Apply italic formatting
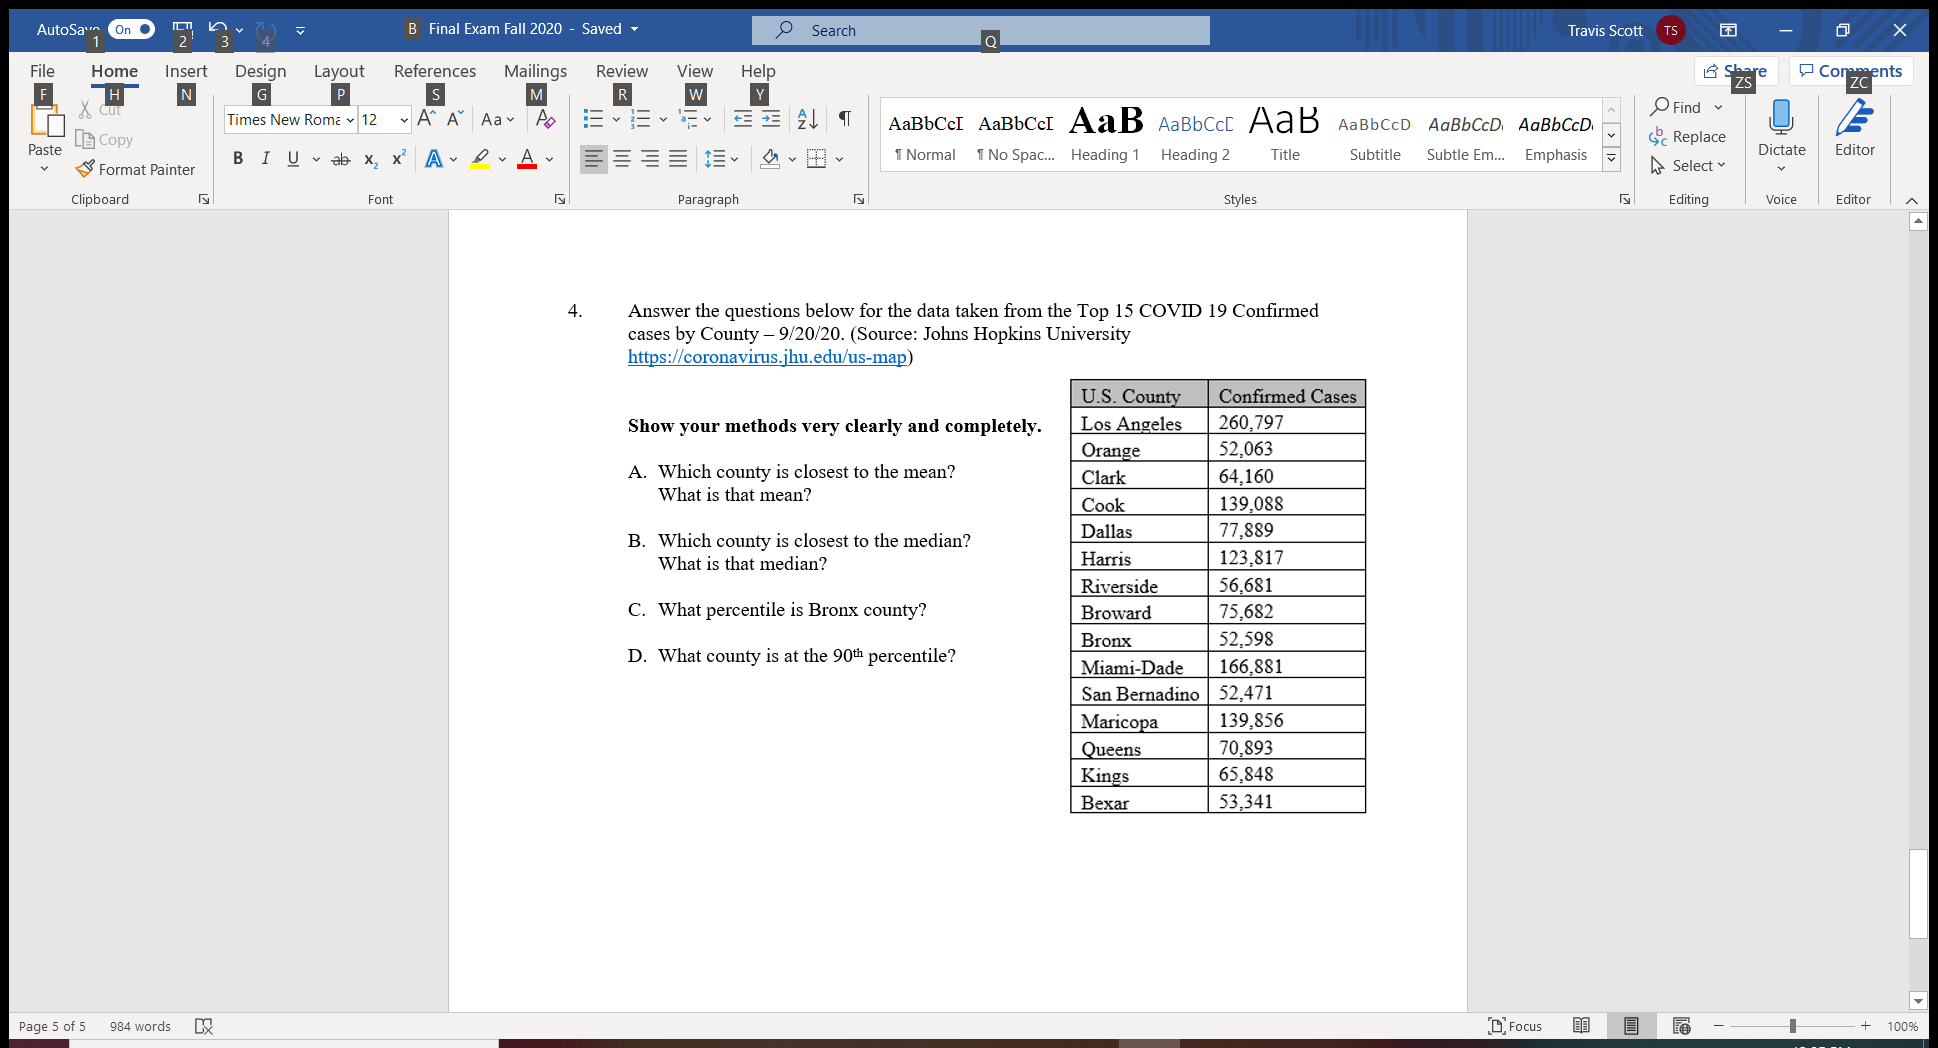Image resolution: width=1938 pixels, height=1048 pixels. tap(265, 158)
